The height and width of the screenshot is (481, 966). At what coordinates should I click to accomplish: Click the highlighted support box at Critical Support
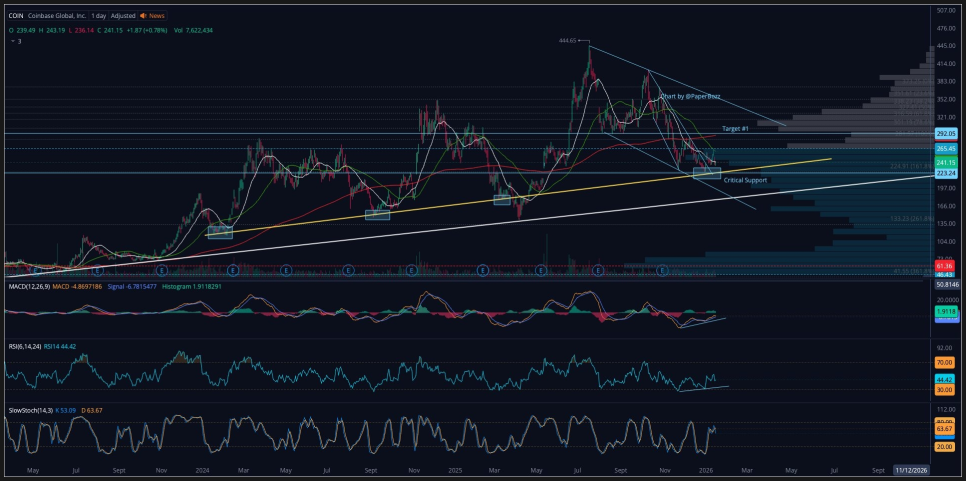[x=707, y=173]
